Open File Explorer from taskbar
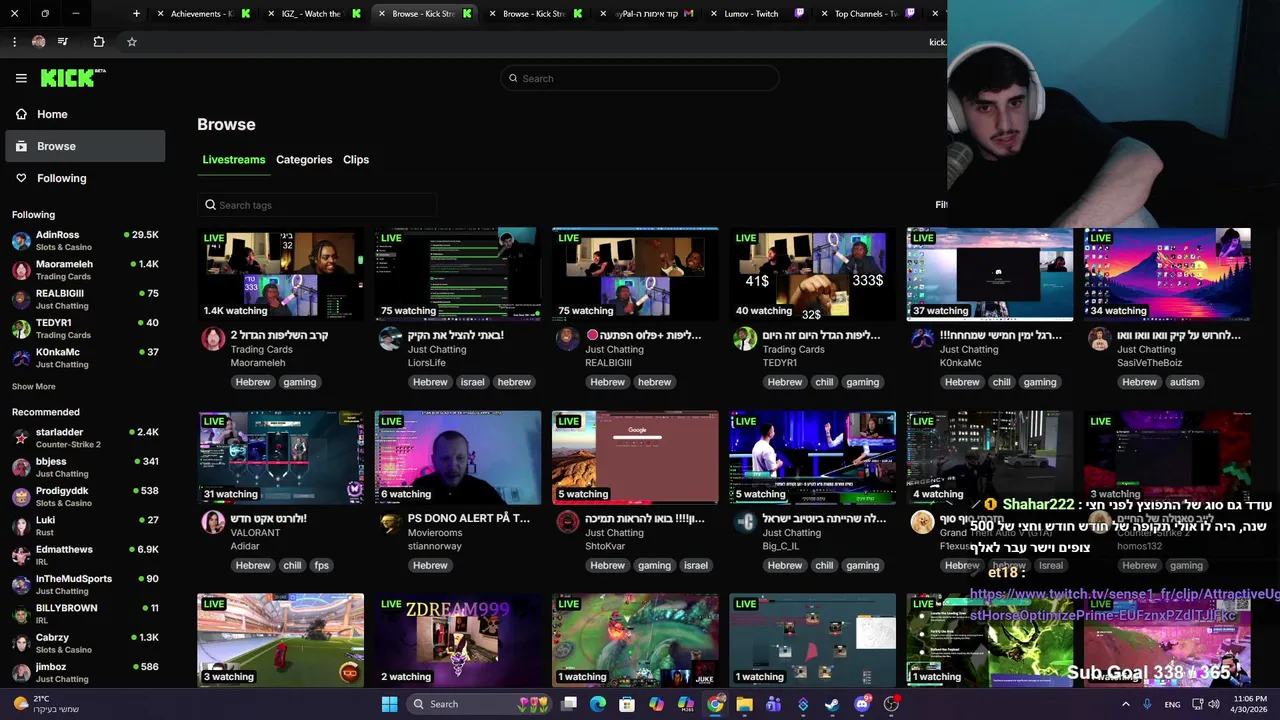The image size is (1280, 720). (x=744, y=704)
